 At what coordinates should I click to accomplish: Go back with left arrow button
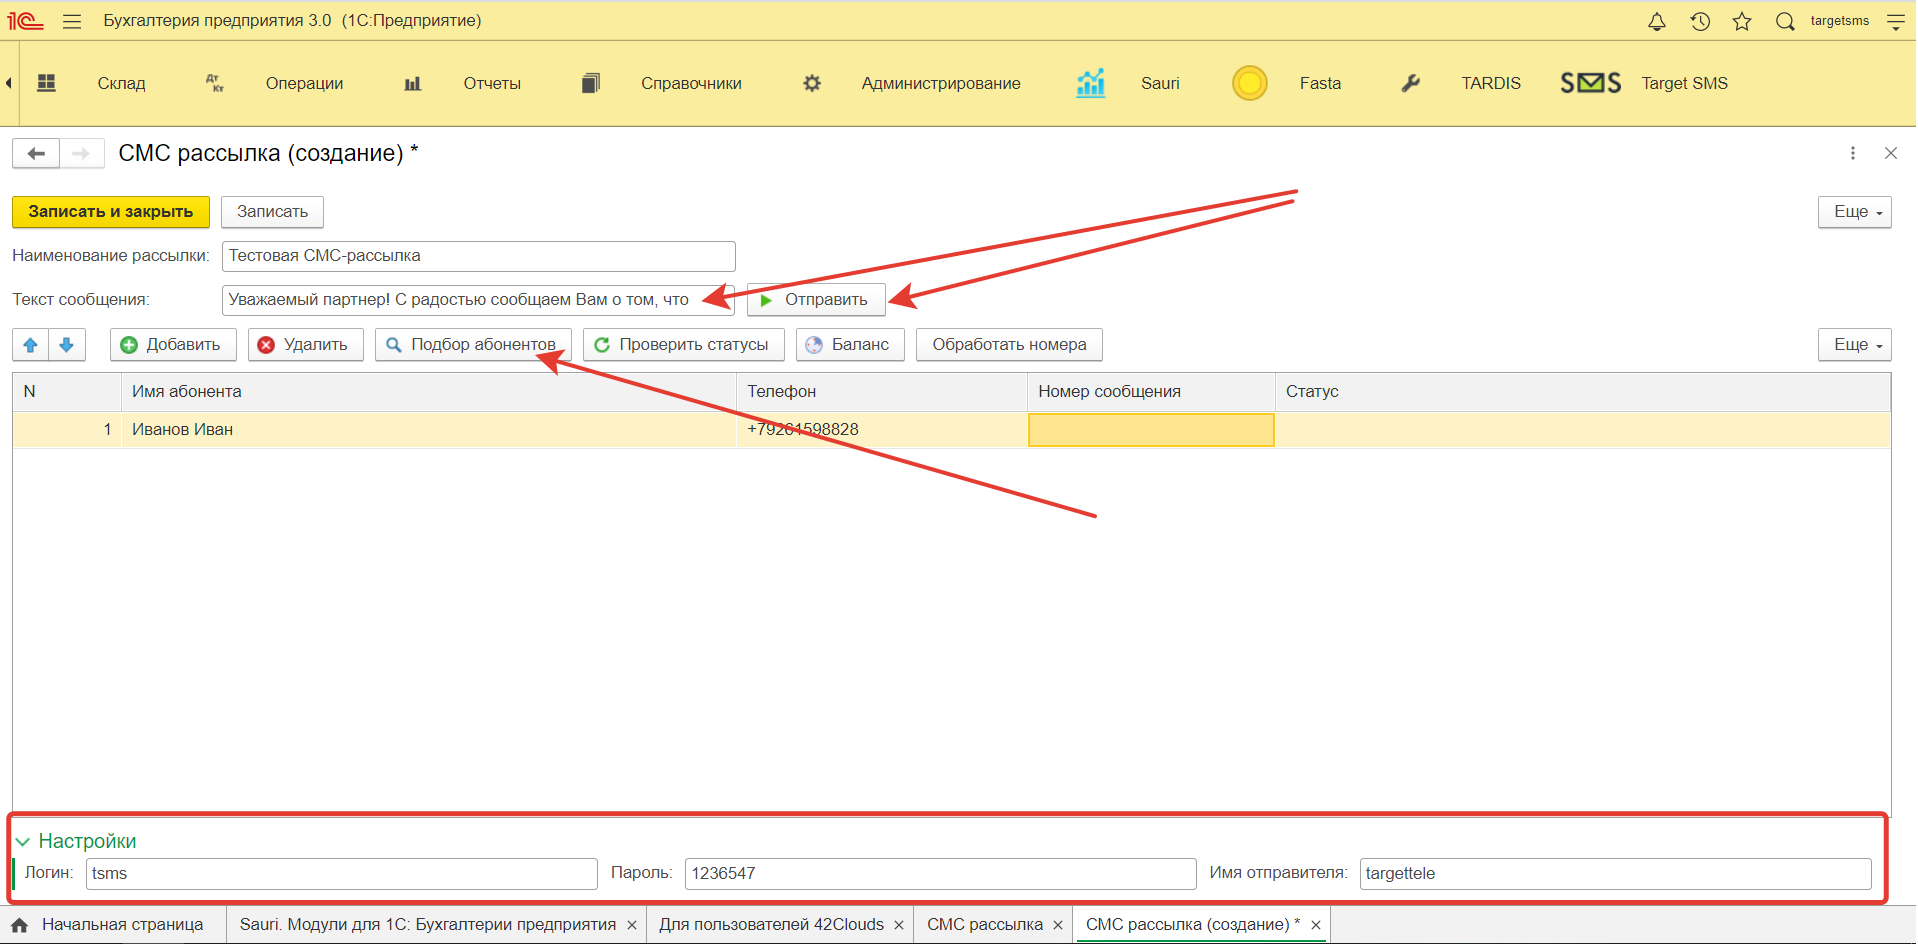click(36, 153)
